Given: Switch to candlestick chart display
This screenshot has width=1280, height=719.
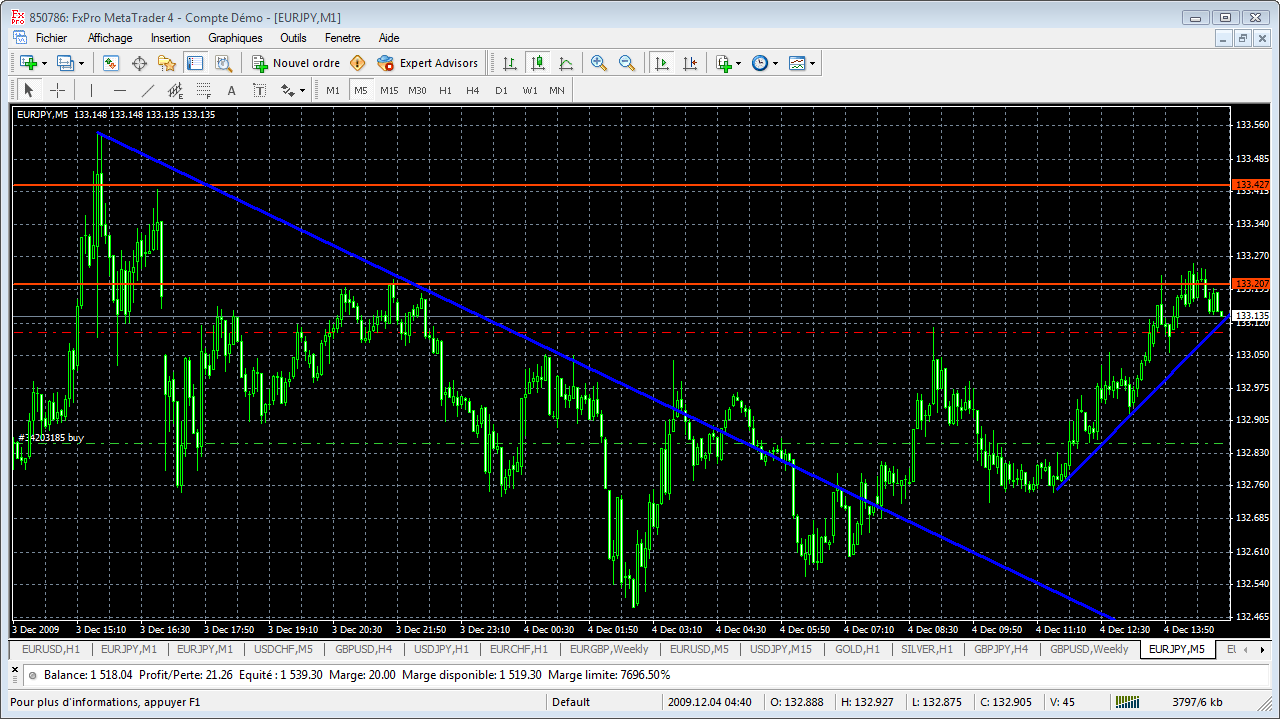Looking at the screenshot, I should [538, 63].
